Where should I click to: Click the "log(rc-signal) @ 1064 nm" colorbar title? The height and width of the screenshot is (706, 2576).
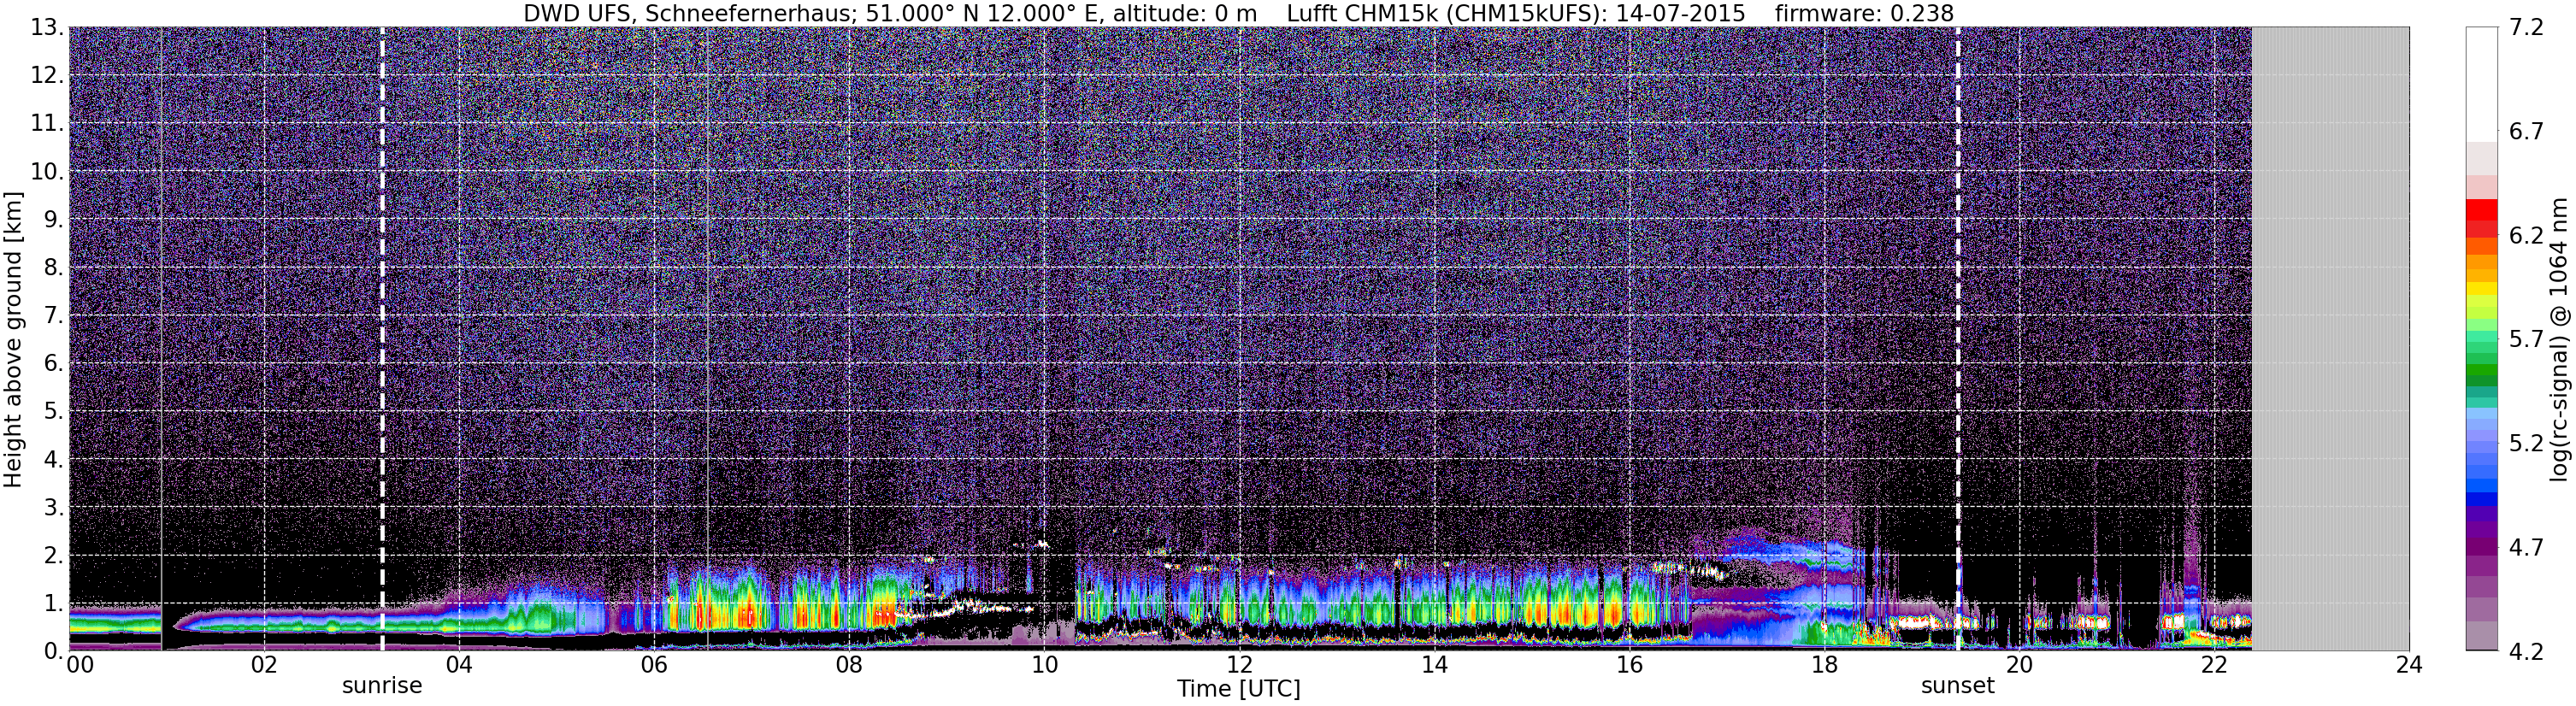coord(2559,340)
